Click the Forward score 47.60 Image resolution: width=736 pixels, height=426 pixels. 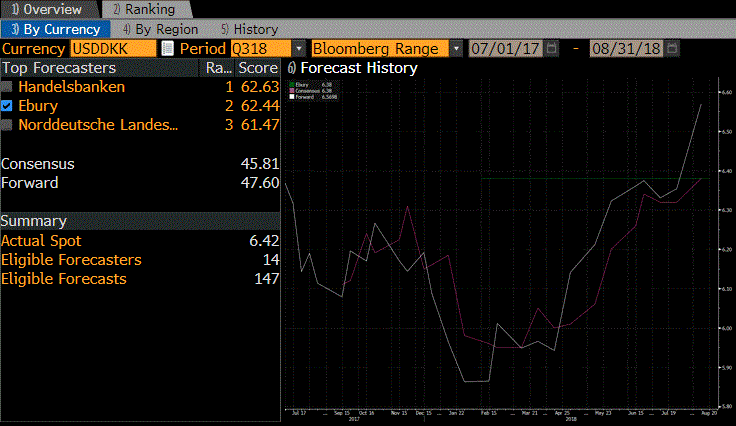point(260,183)
